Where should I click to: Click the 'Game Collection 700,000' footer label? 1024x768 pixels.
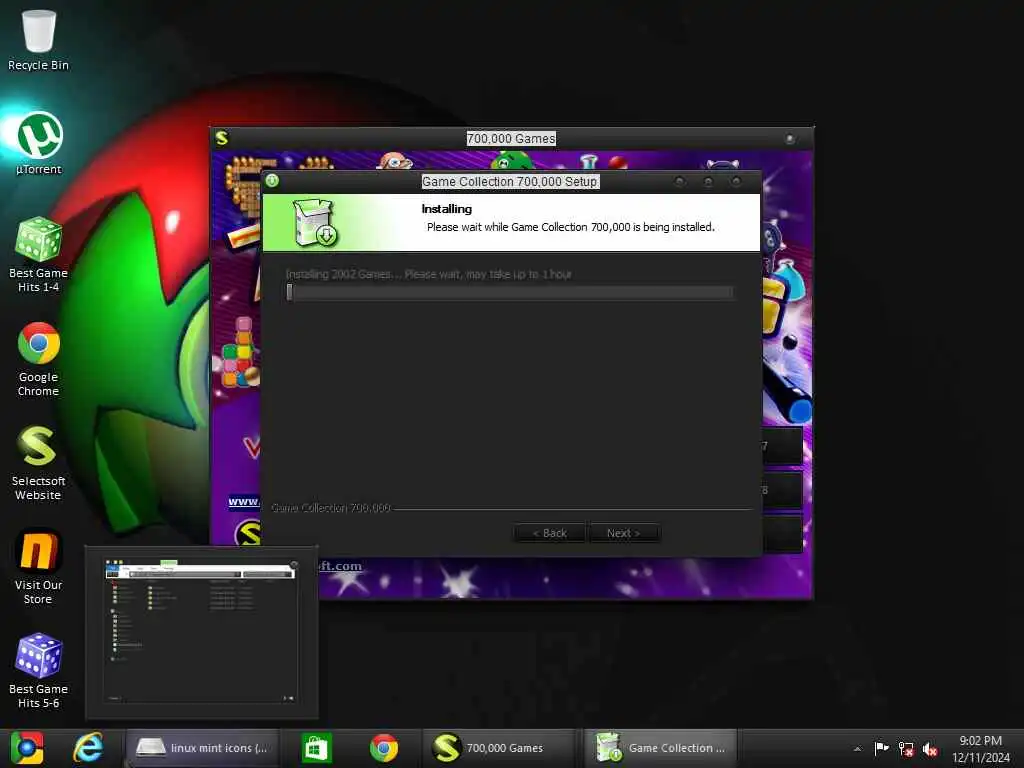330,507
